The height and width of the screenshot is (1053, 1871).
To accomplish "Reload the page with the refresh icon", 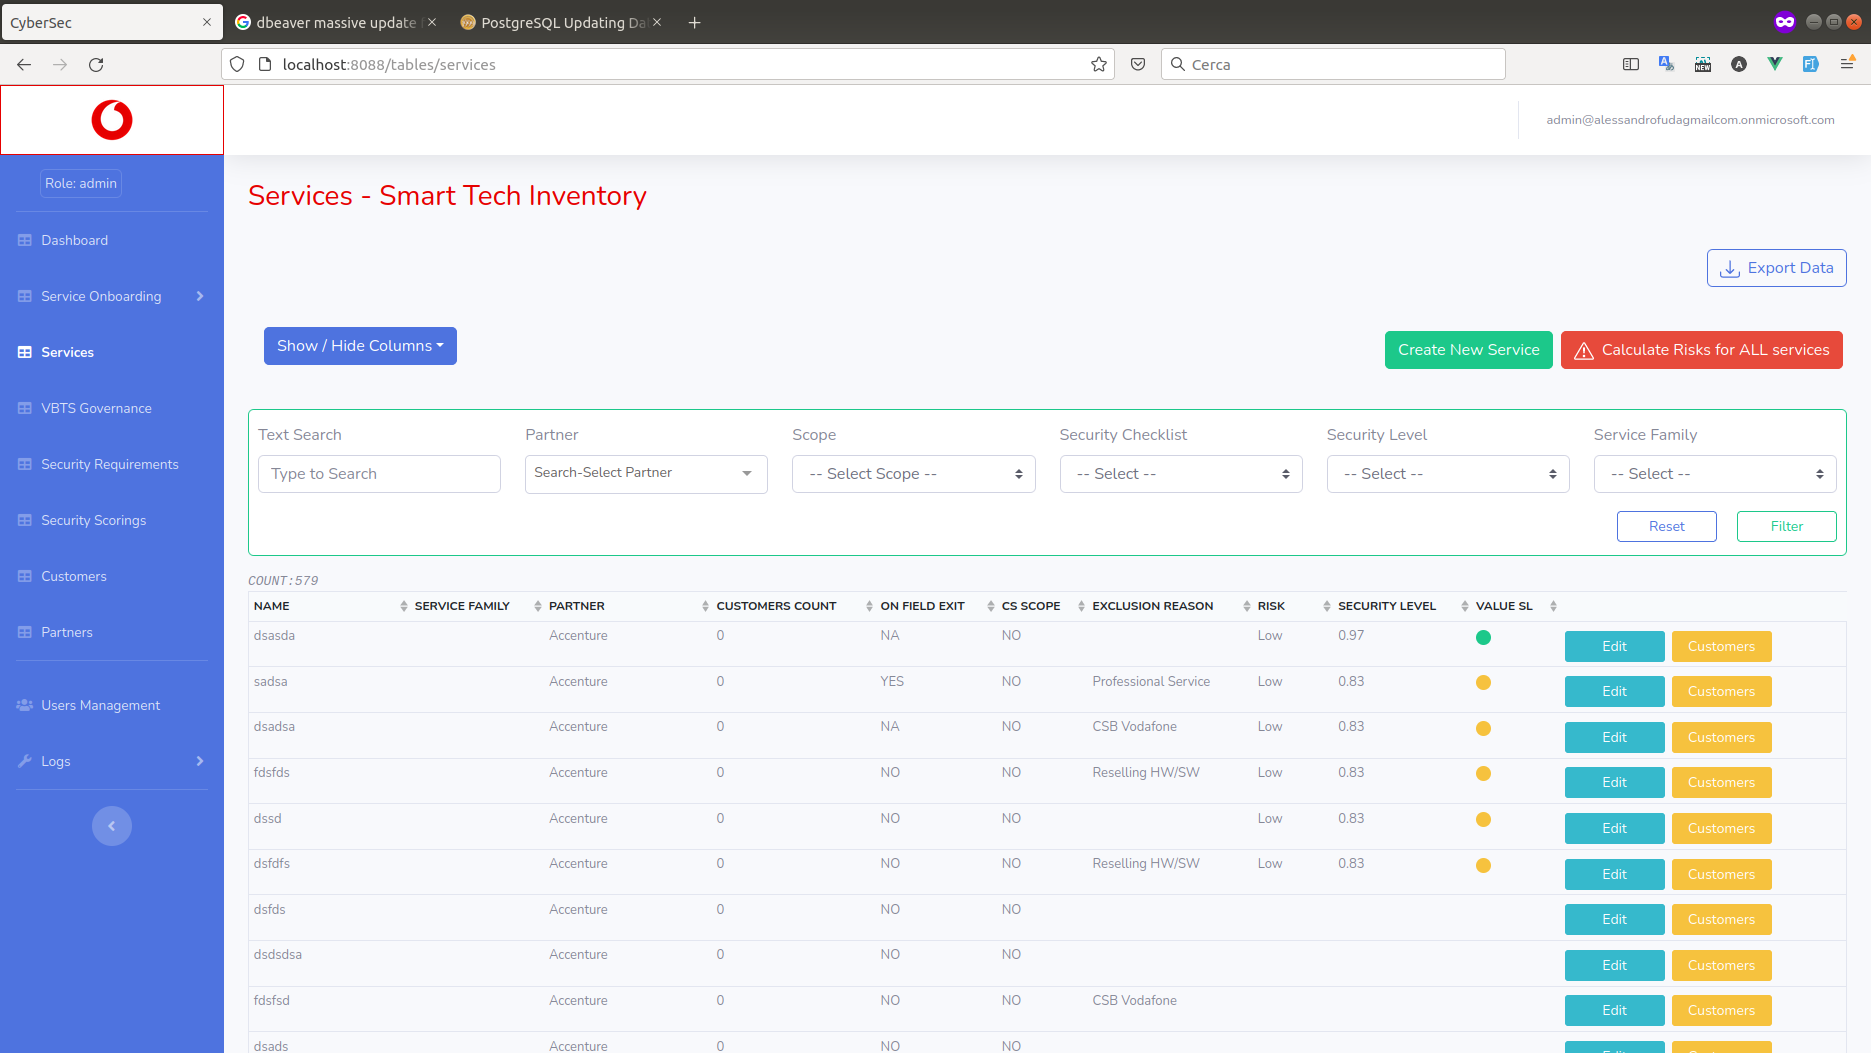I will coord(96,64).
